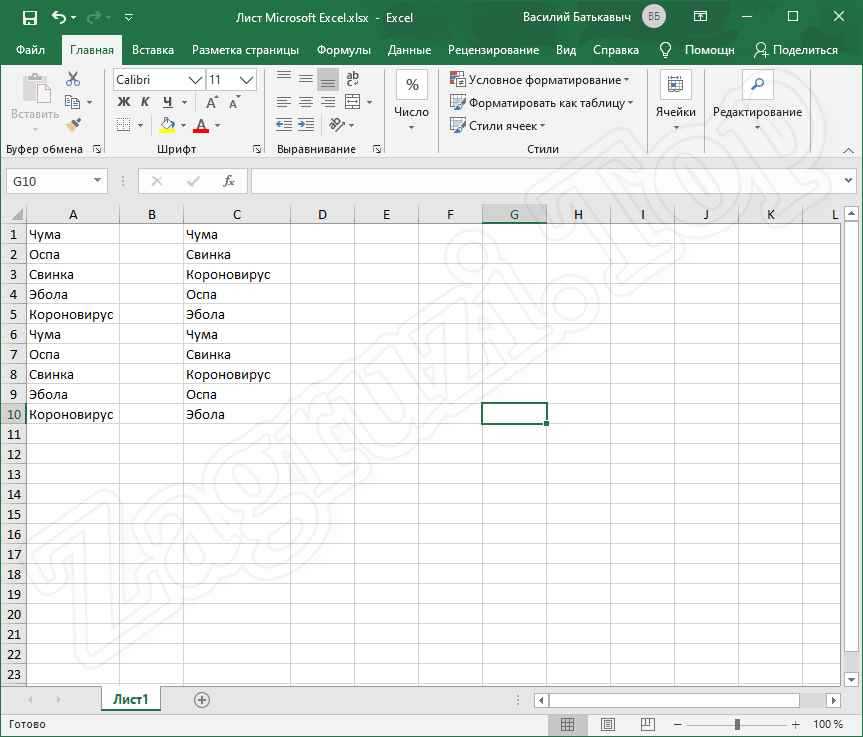Click the Save icon in title bar
Image resolution: width=863 pixels, height=737 pixels.
pos(29,17)
